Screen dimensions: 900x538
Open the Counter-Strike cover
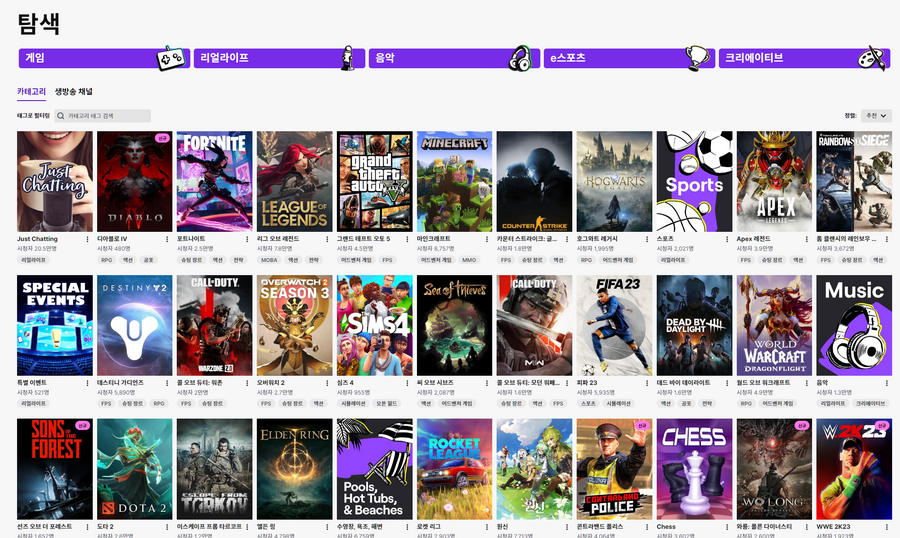coord(534,181)
